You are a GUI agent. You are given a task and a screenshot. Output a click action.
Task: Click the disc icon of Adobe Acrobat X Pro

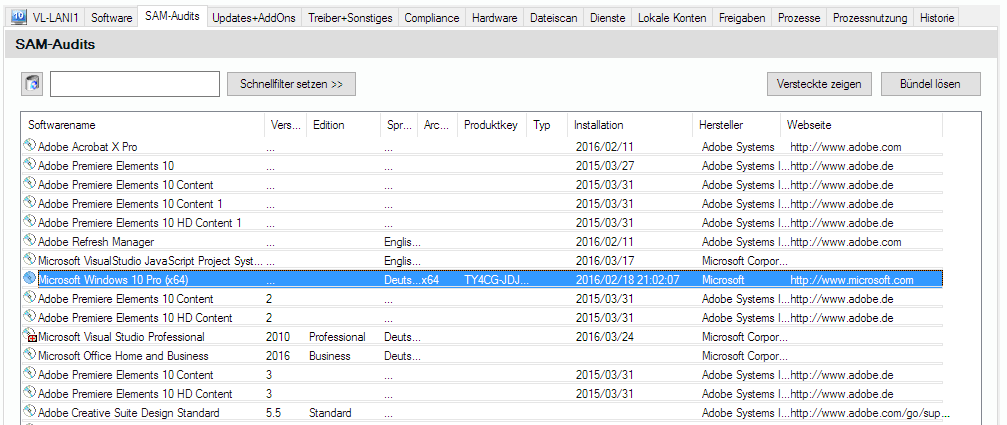pos(30,145)
